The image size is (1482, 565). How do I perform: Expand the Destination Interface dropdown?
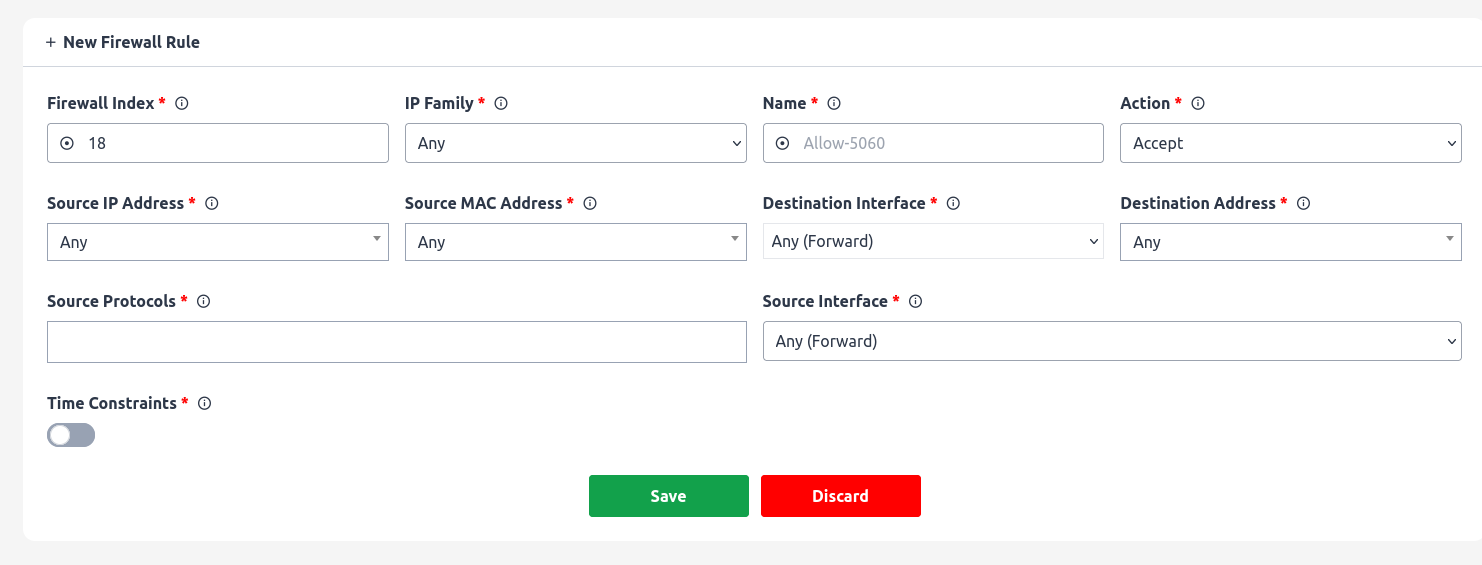pos(933,241)
